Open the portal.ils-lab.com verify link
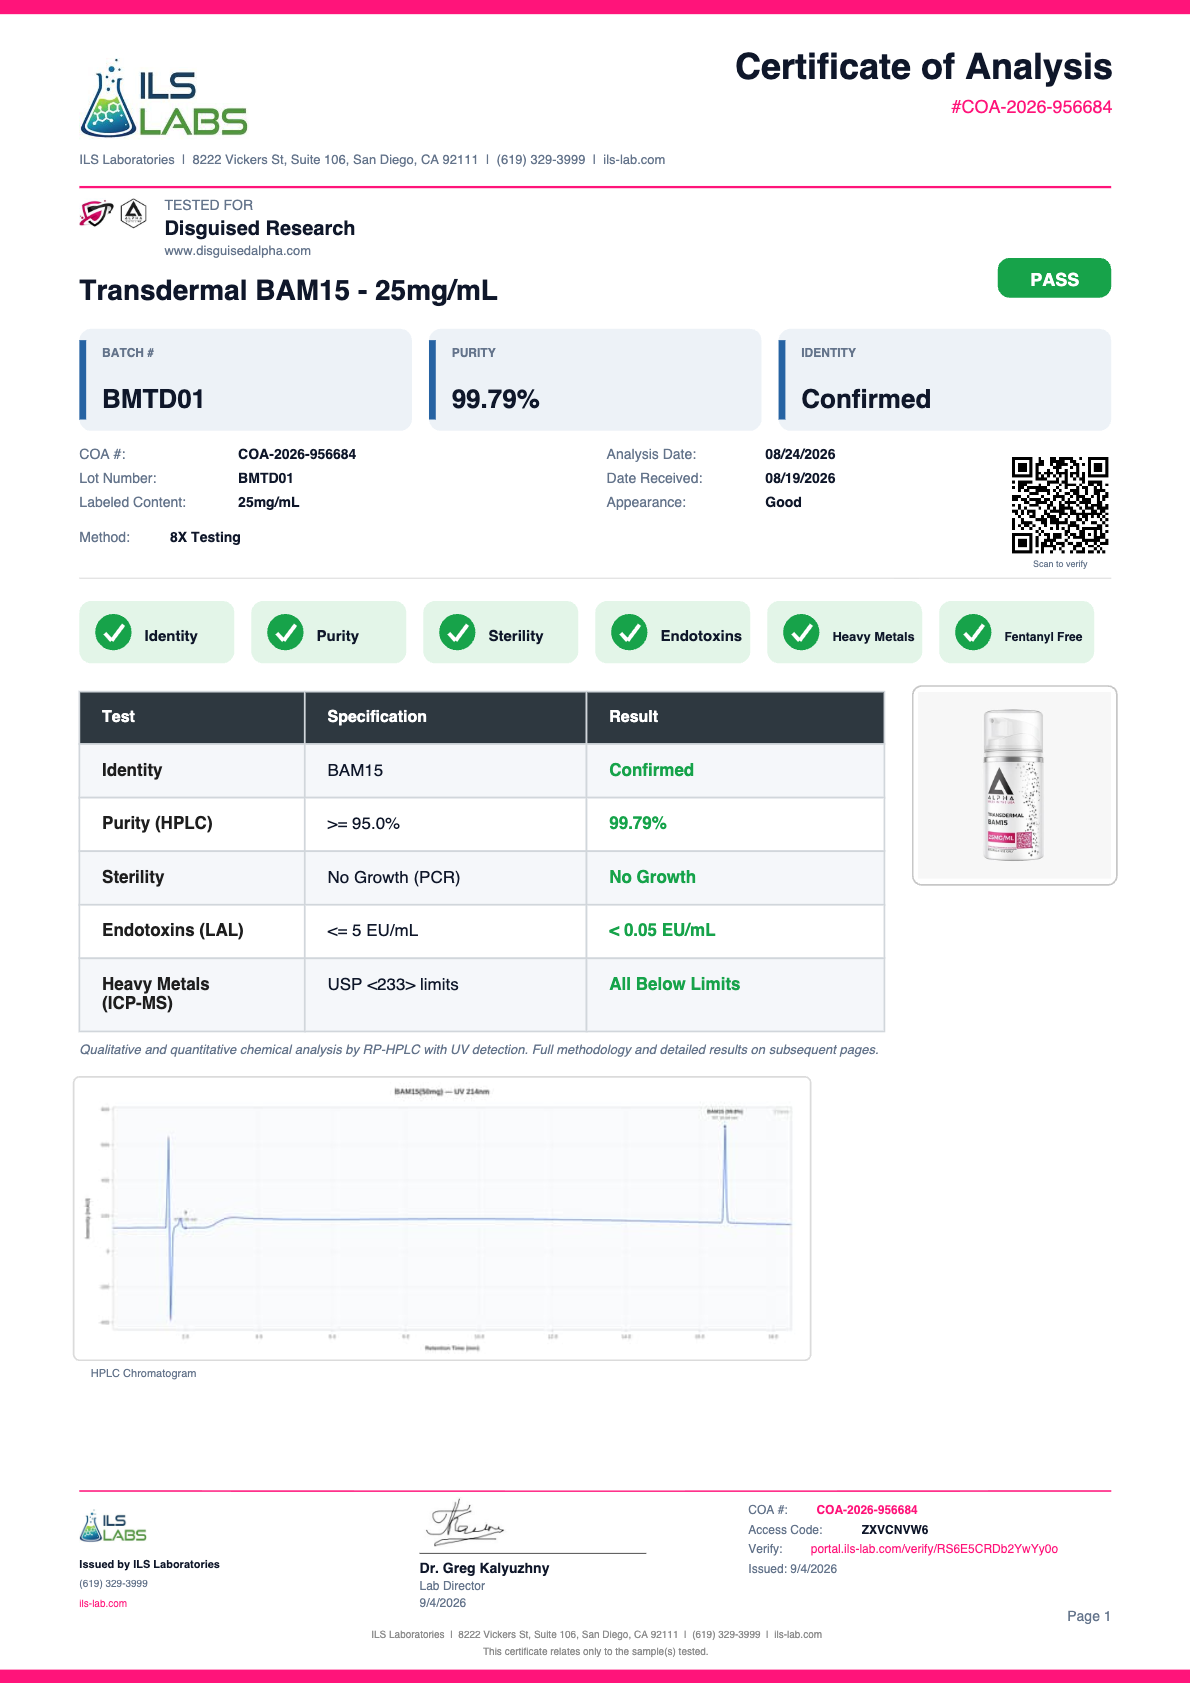Screen dimensions: 1190x1683 point(934,1549)
